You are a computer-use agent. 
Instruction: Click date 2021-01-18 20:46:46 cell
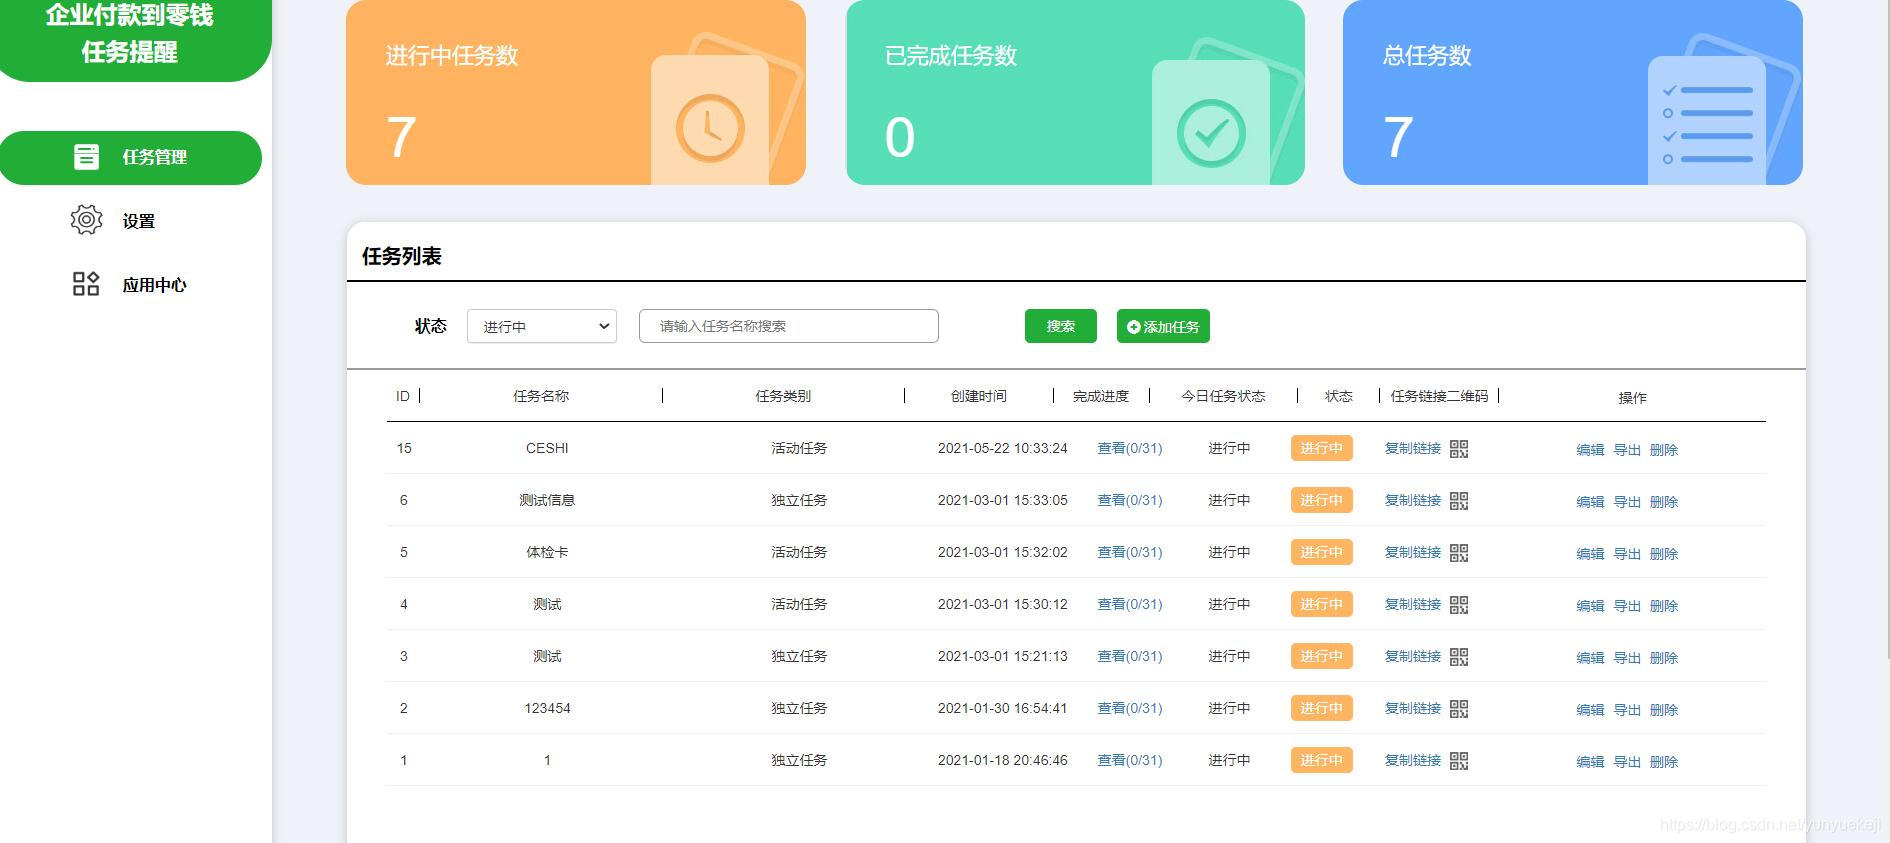[1003, 760]
